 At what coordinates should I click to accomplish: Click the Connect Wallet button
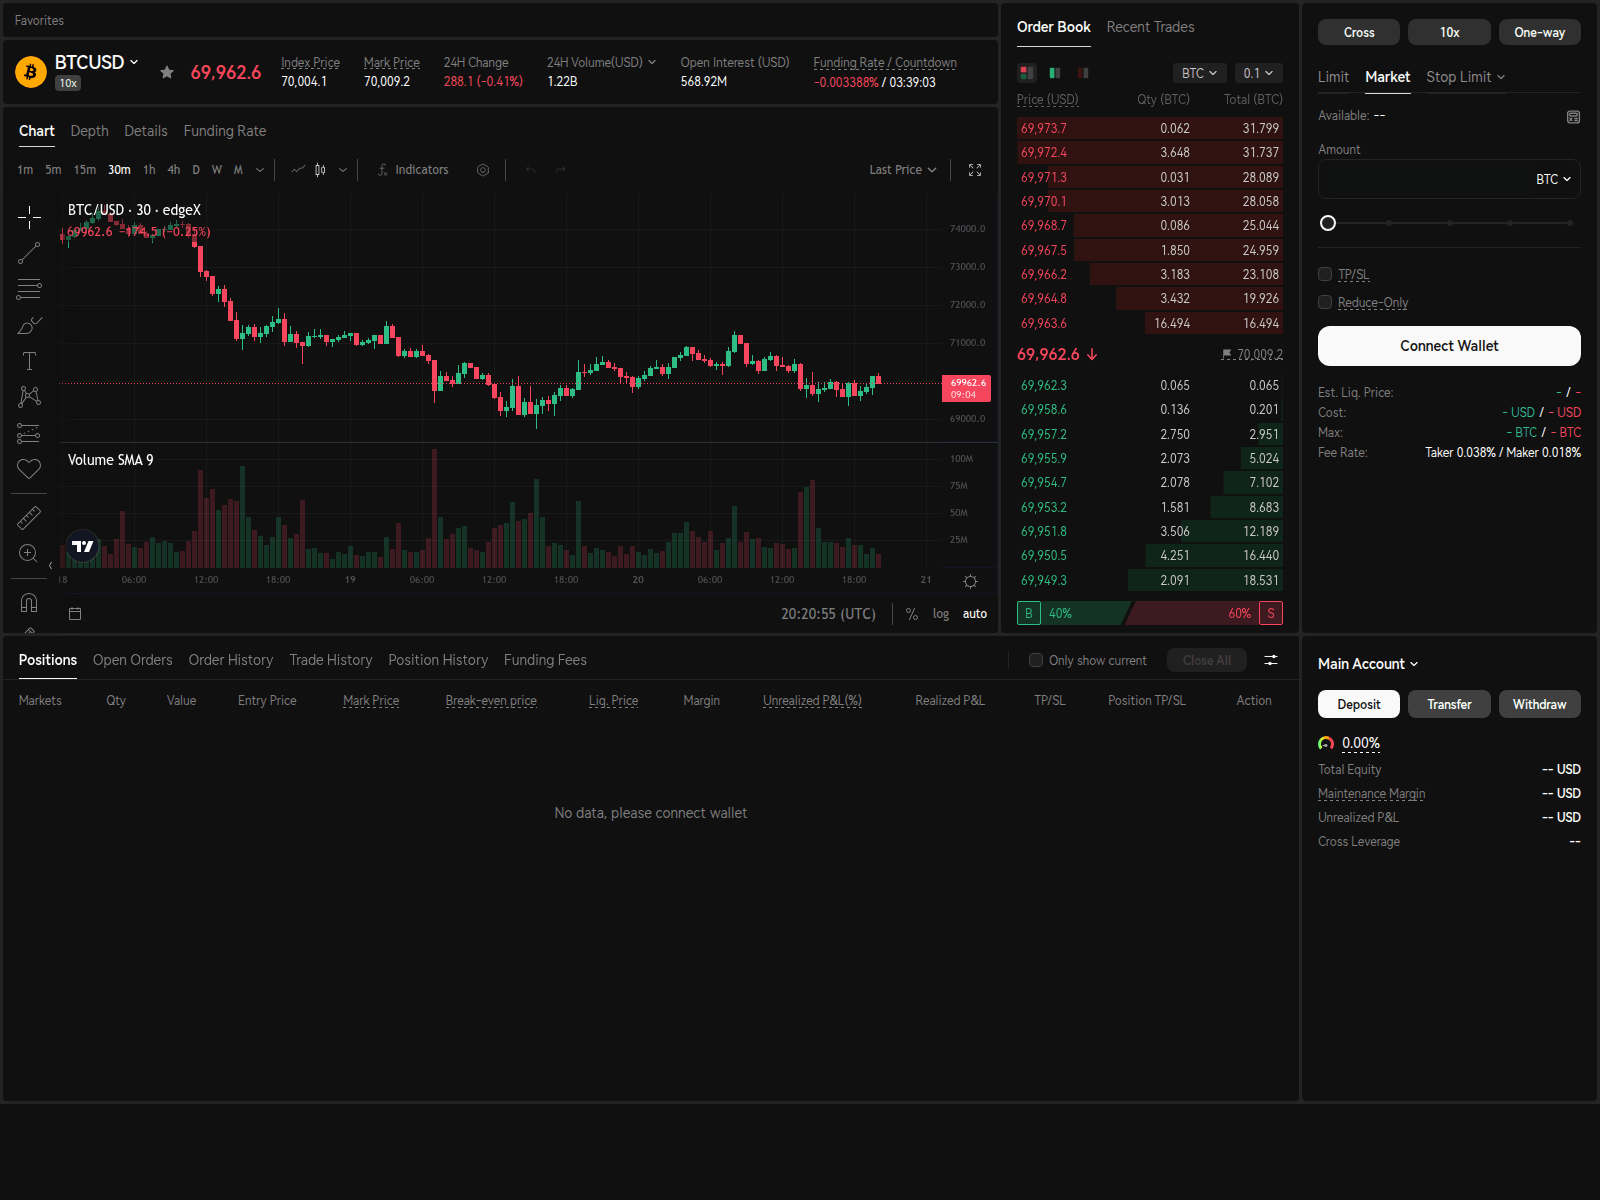pos(1448,345)
